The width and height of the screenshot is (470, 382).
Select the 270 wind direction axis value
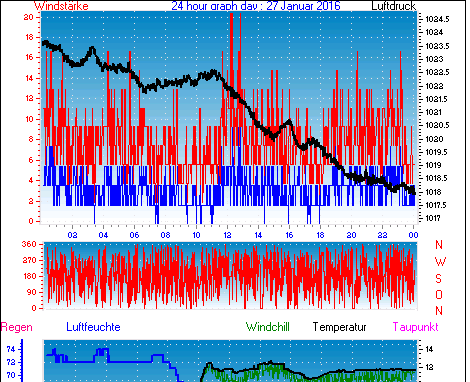click(29, 260)
